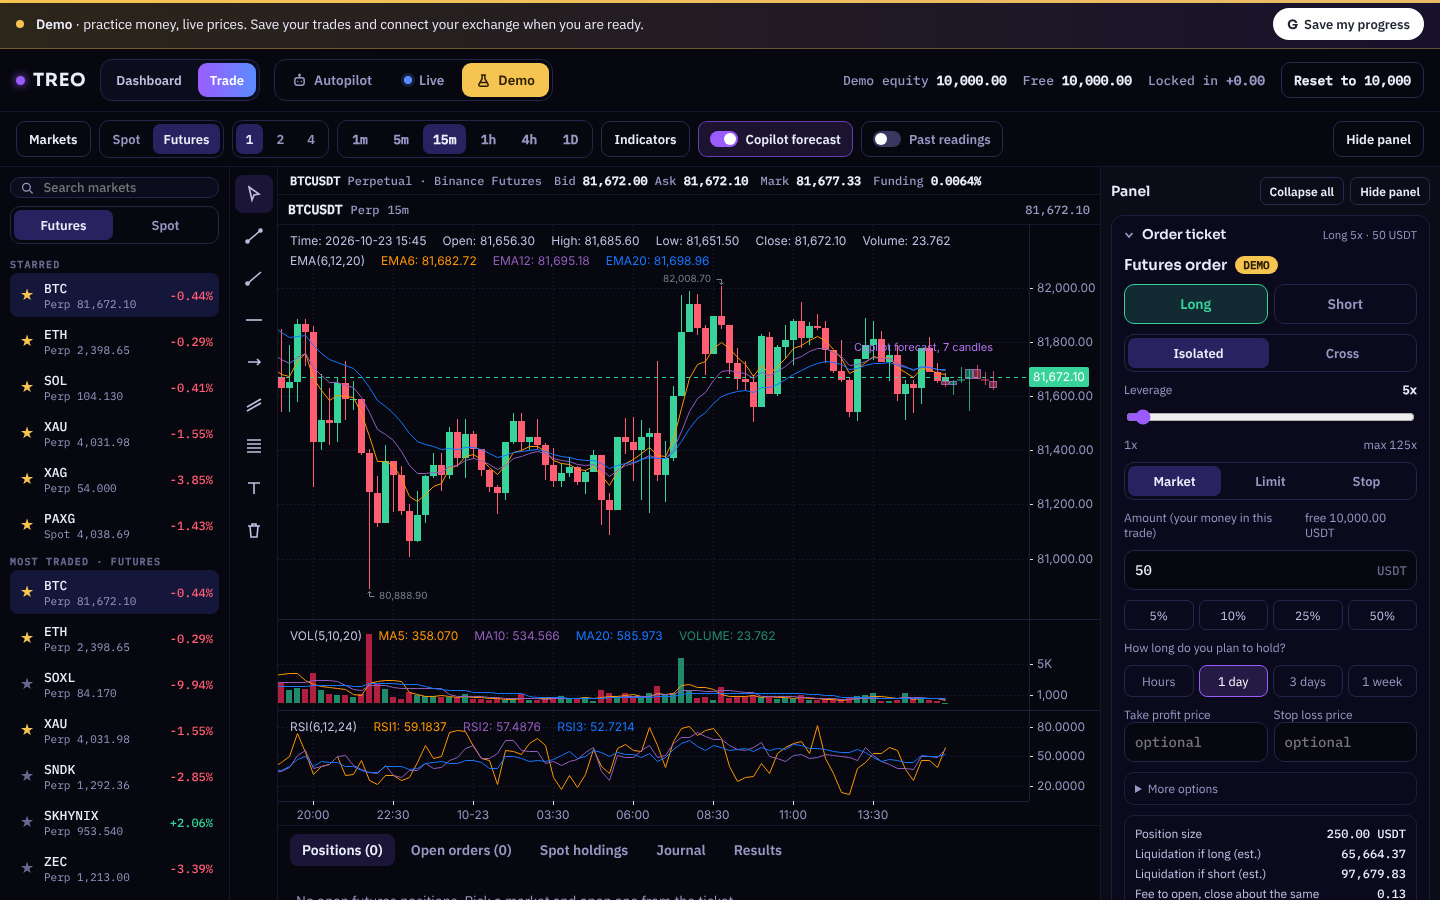1440x900 pixels.
Task: Select the Fibonacci levels drawing tool
Action: point(254,446)
